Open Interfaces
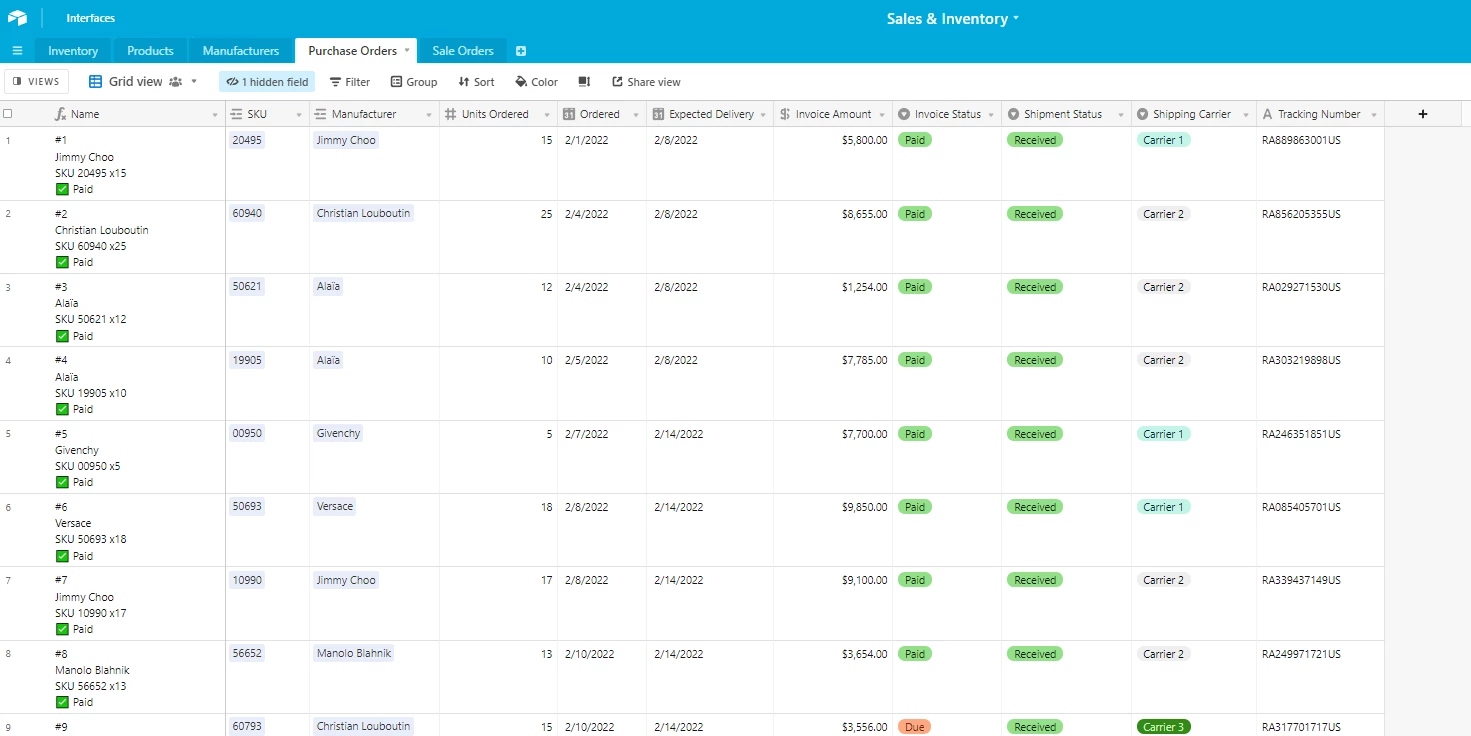 pyautogui.click(x=90, y=18)
